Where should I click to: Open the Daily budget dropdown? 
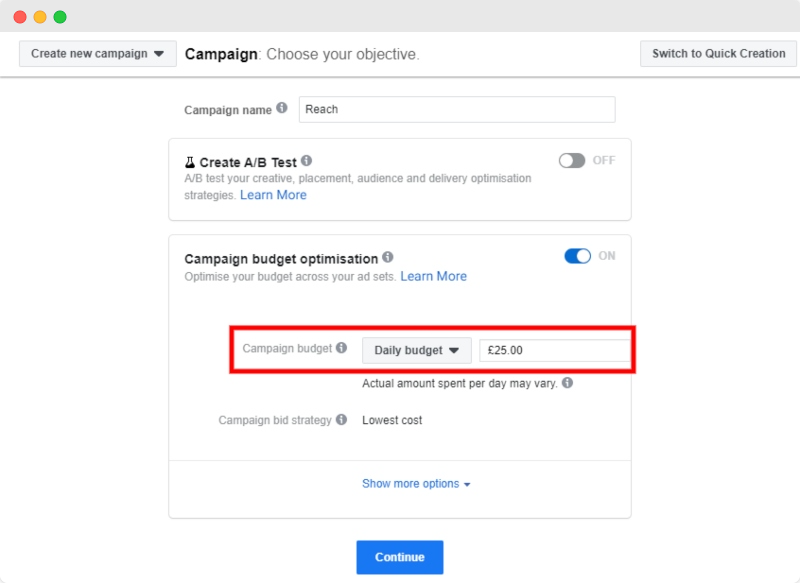[415, 350]
